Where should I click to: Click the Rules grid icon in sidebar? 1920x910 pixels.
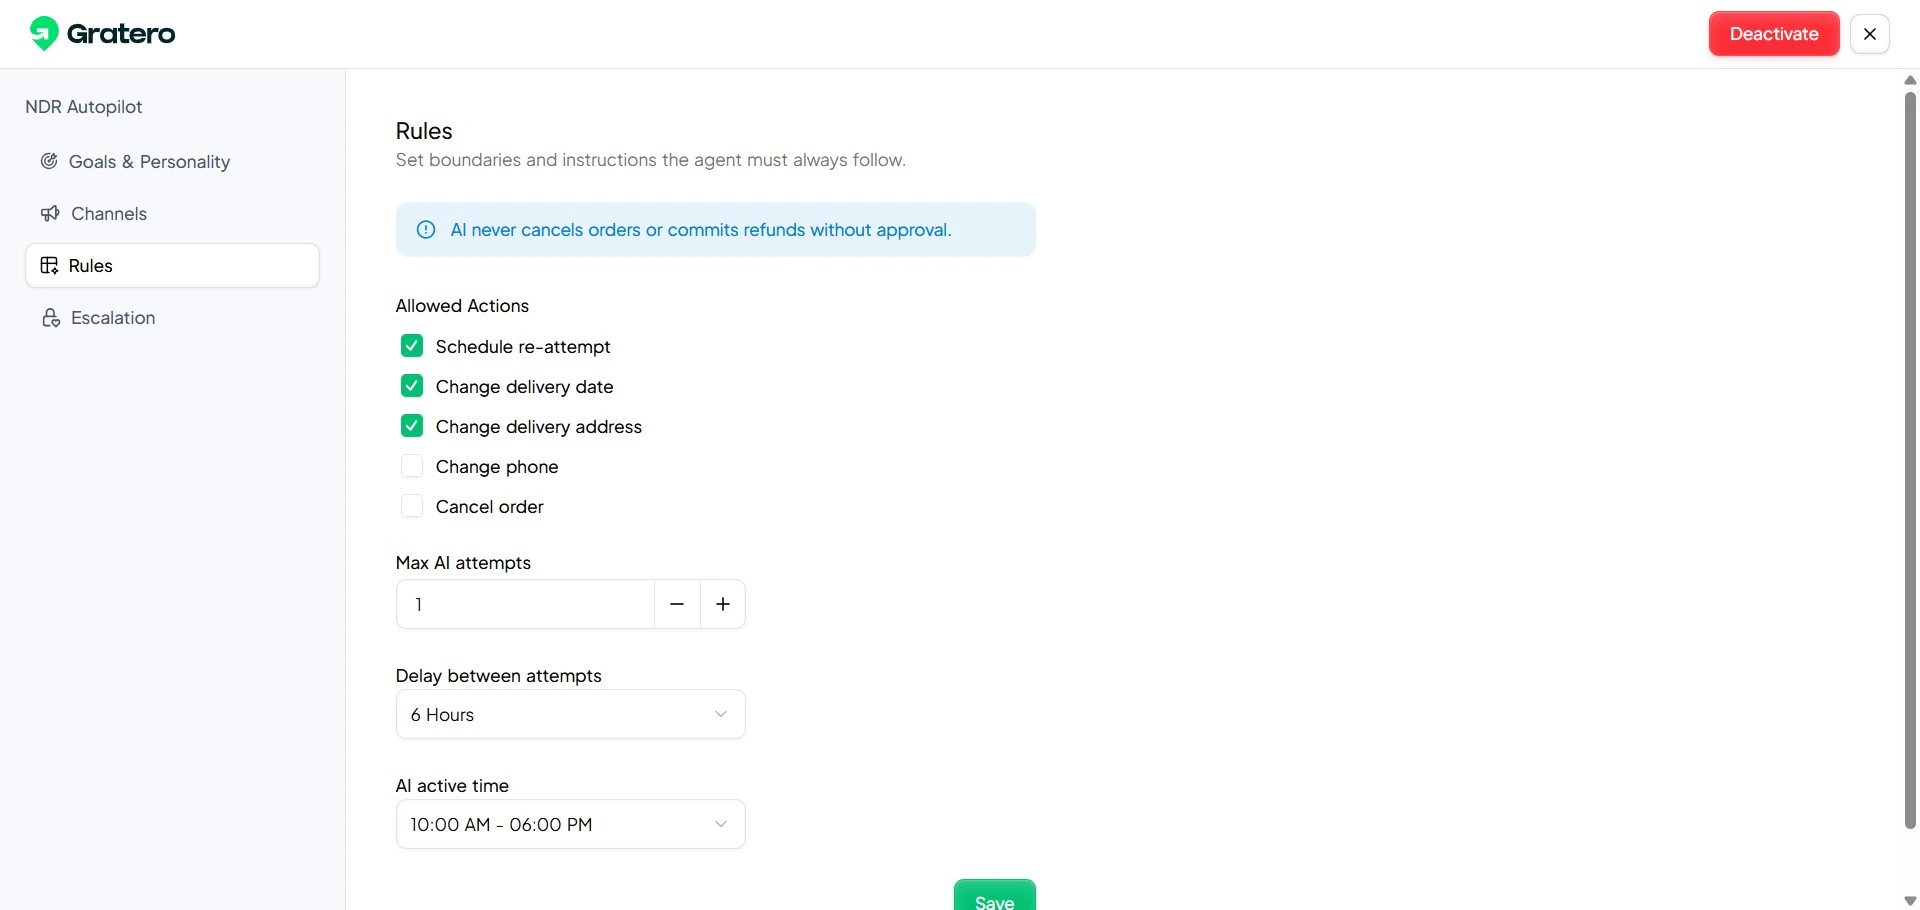click(x=50, y=265)
